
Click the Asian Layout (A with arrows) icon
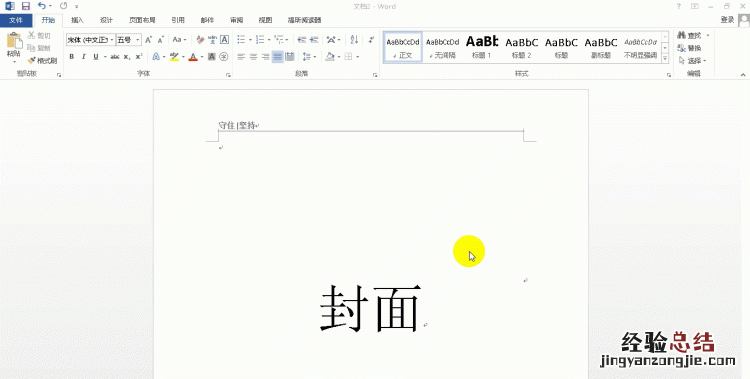pos(330,40)
